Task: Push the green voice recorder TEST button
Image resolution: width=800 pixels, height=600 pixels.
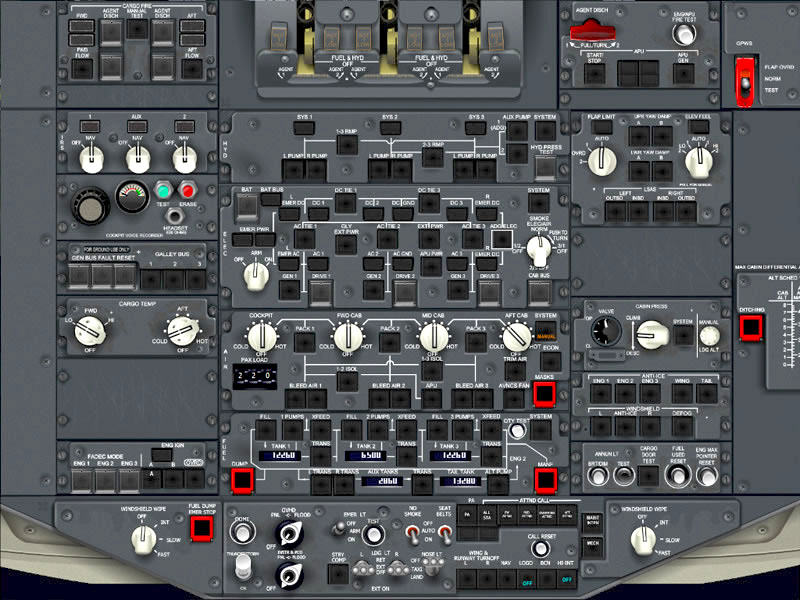Action: coord(163,191)
